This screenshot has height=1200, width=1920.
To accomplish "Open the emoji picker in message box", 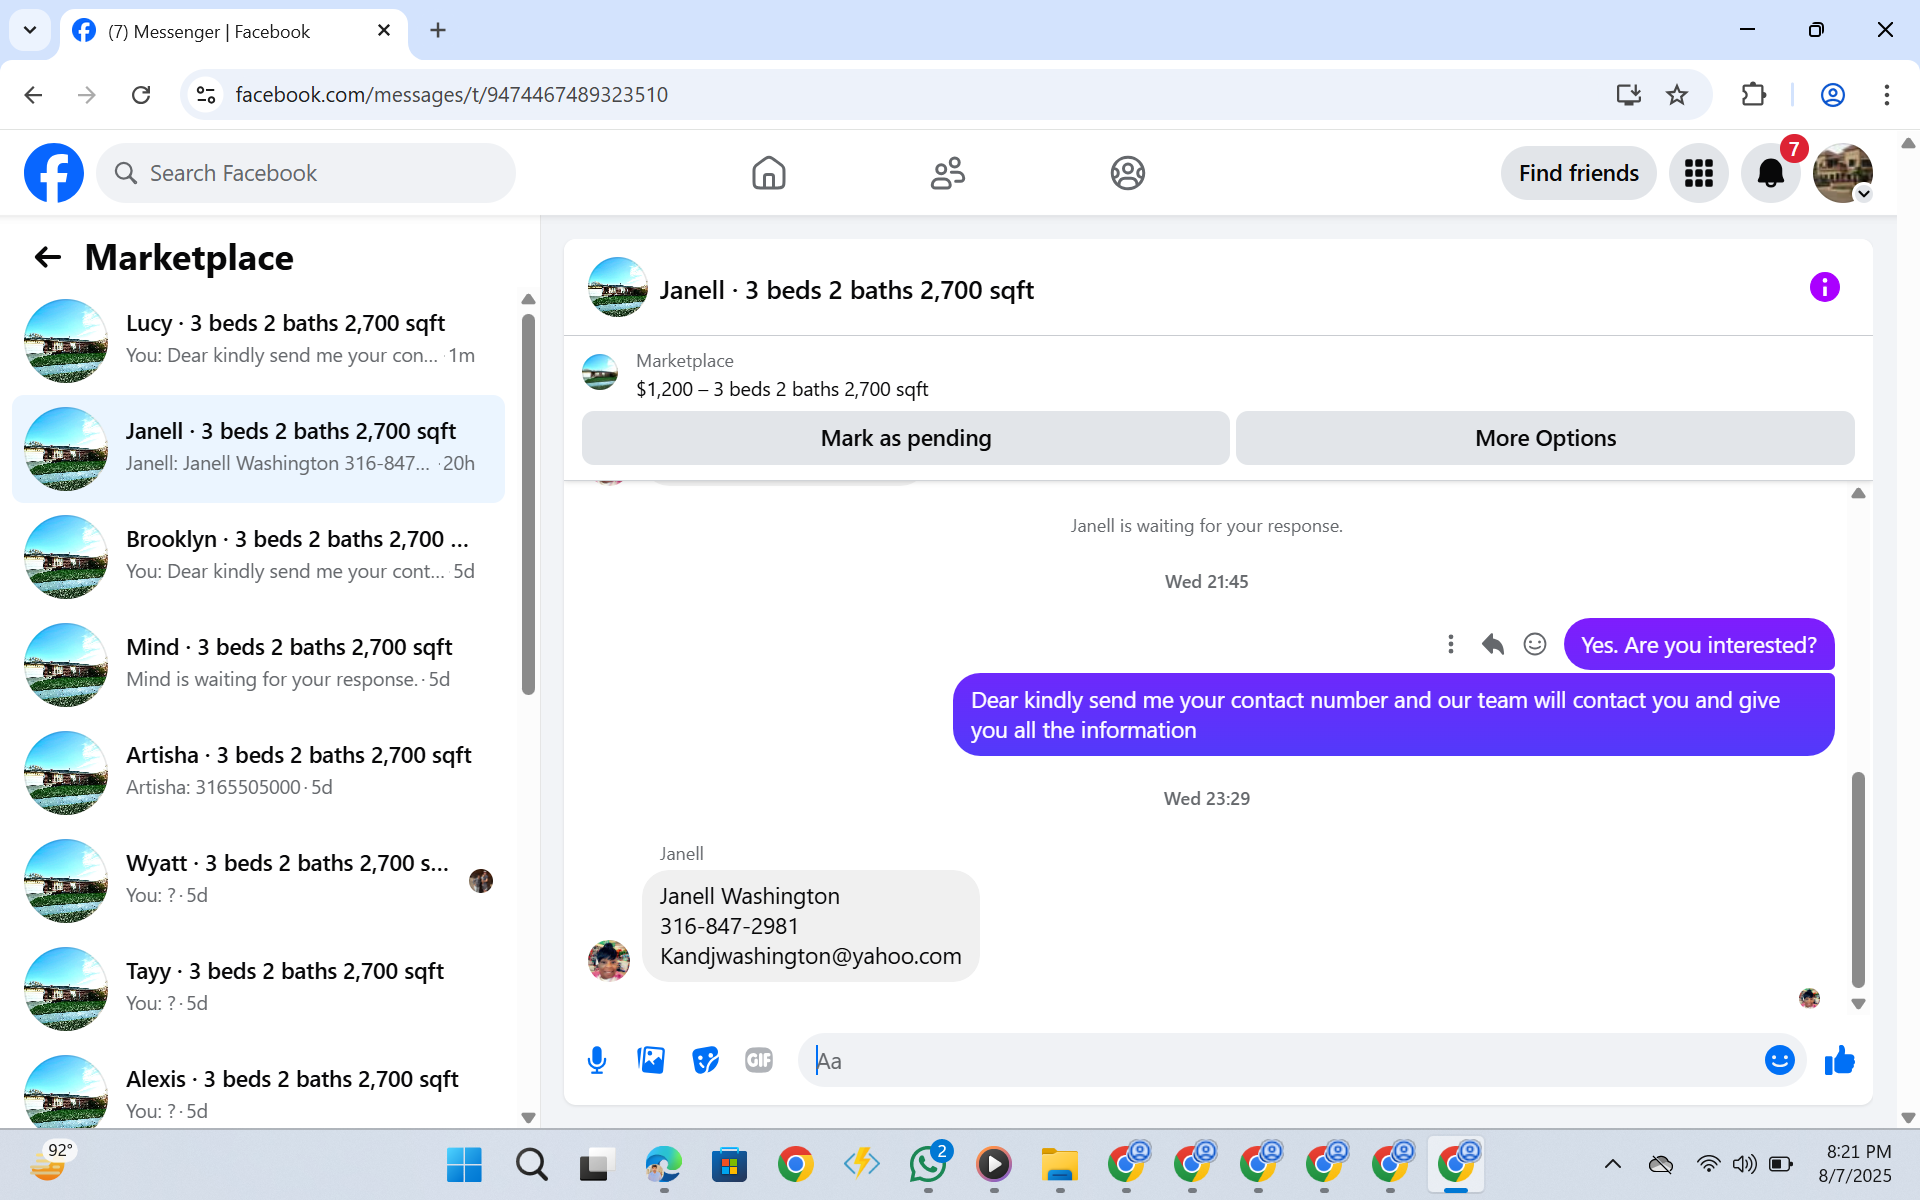I will click(1779, 1060).
